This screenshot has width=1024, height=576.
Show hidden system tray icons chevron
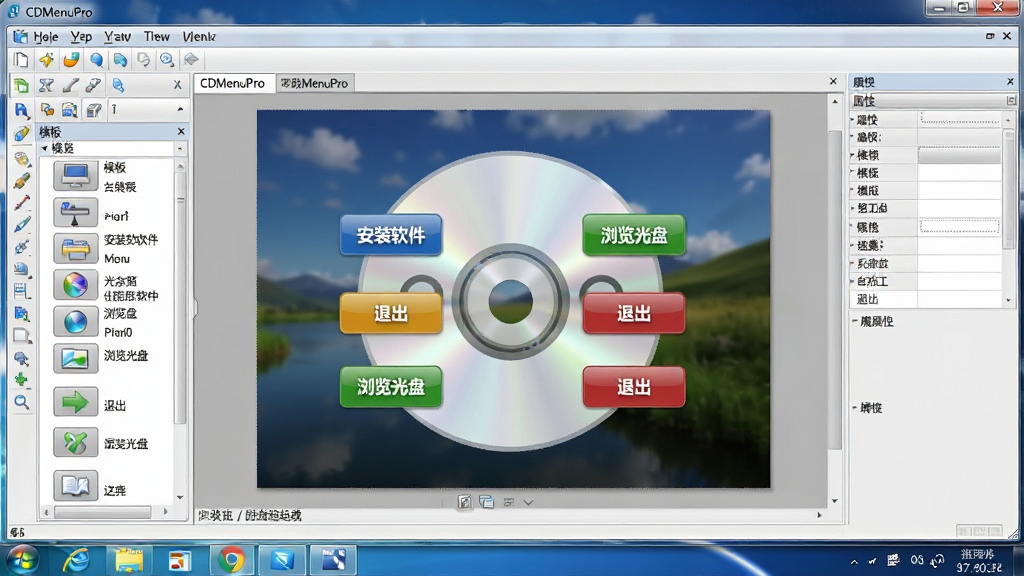coord(854,562)
